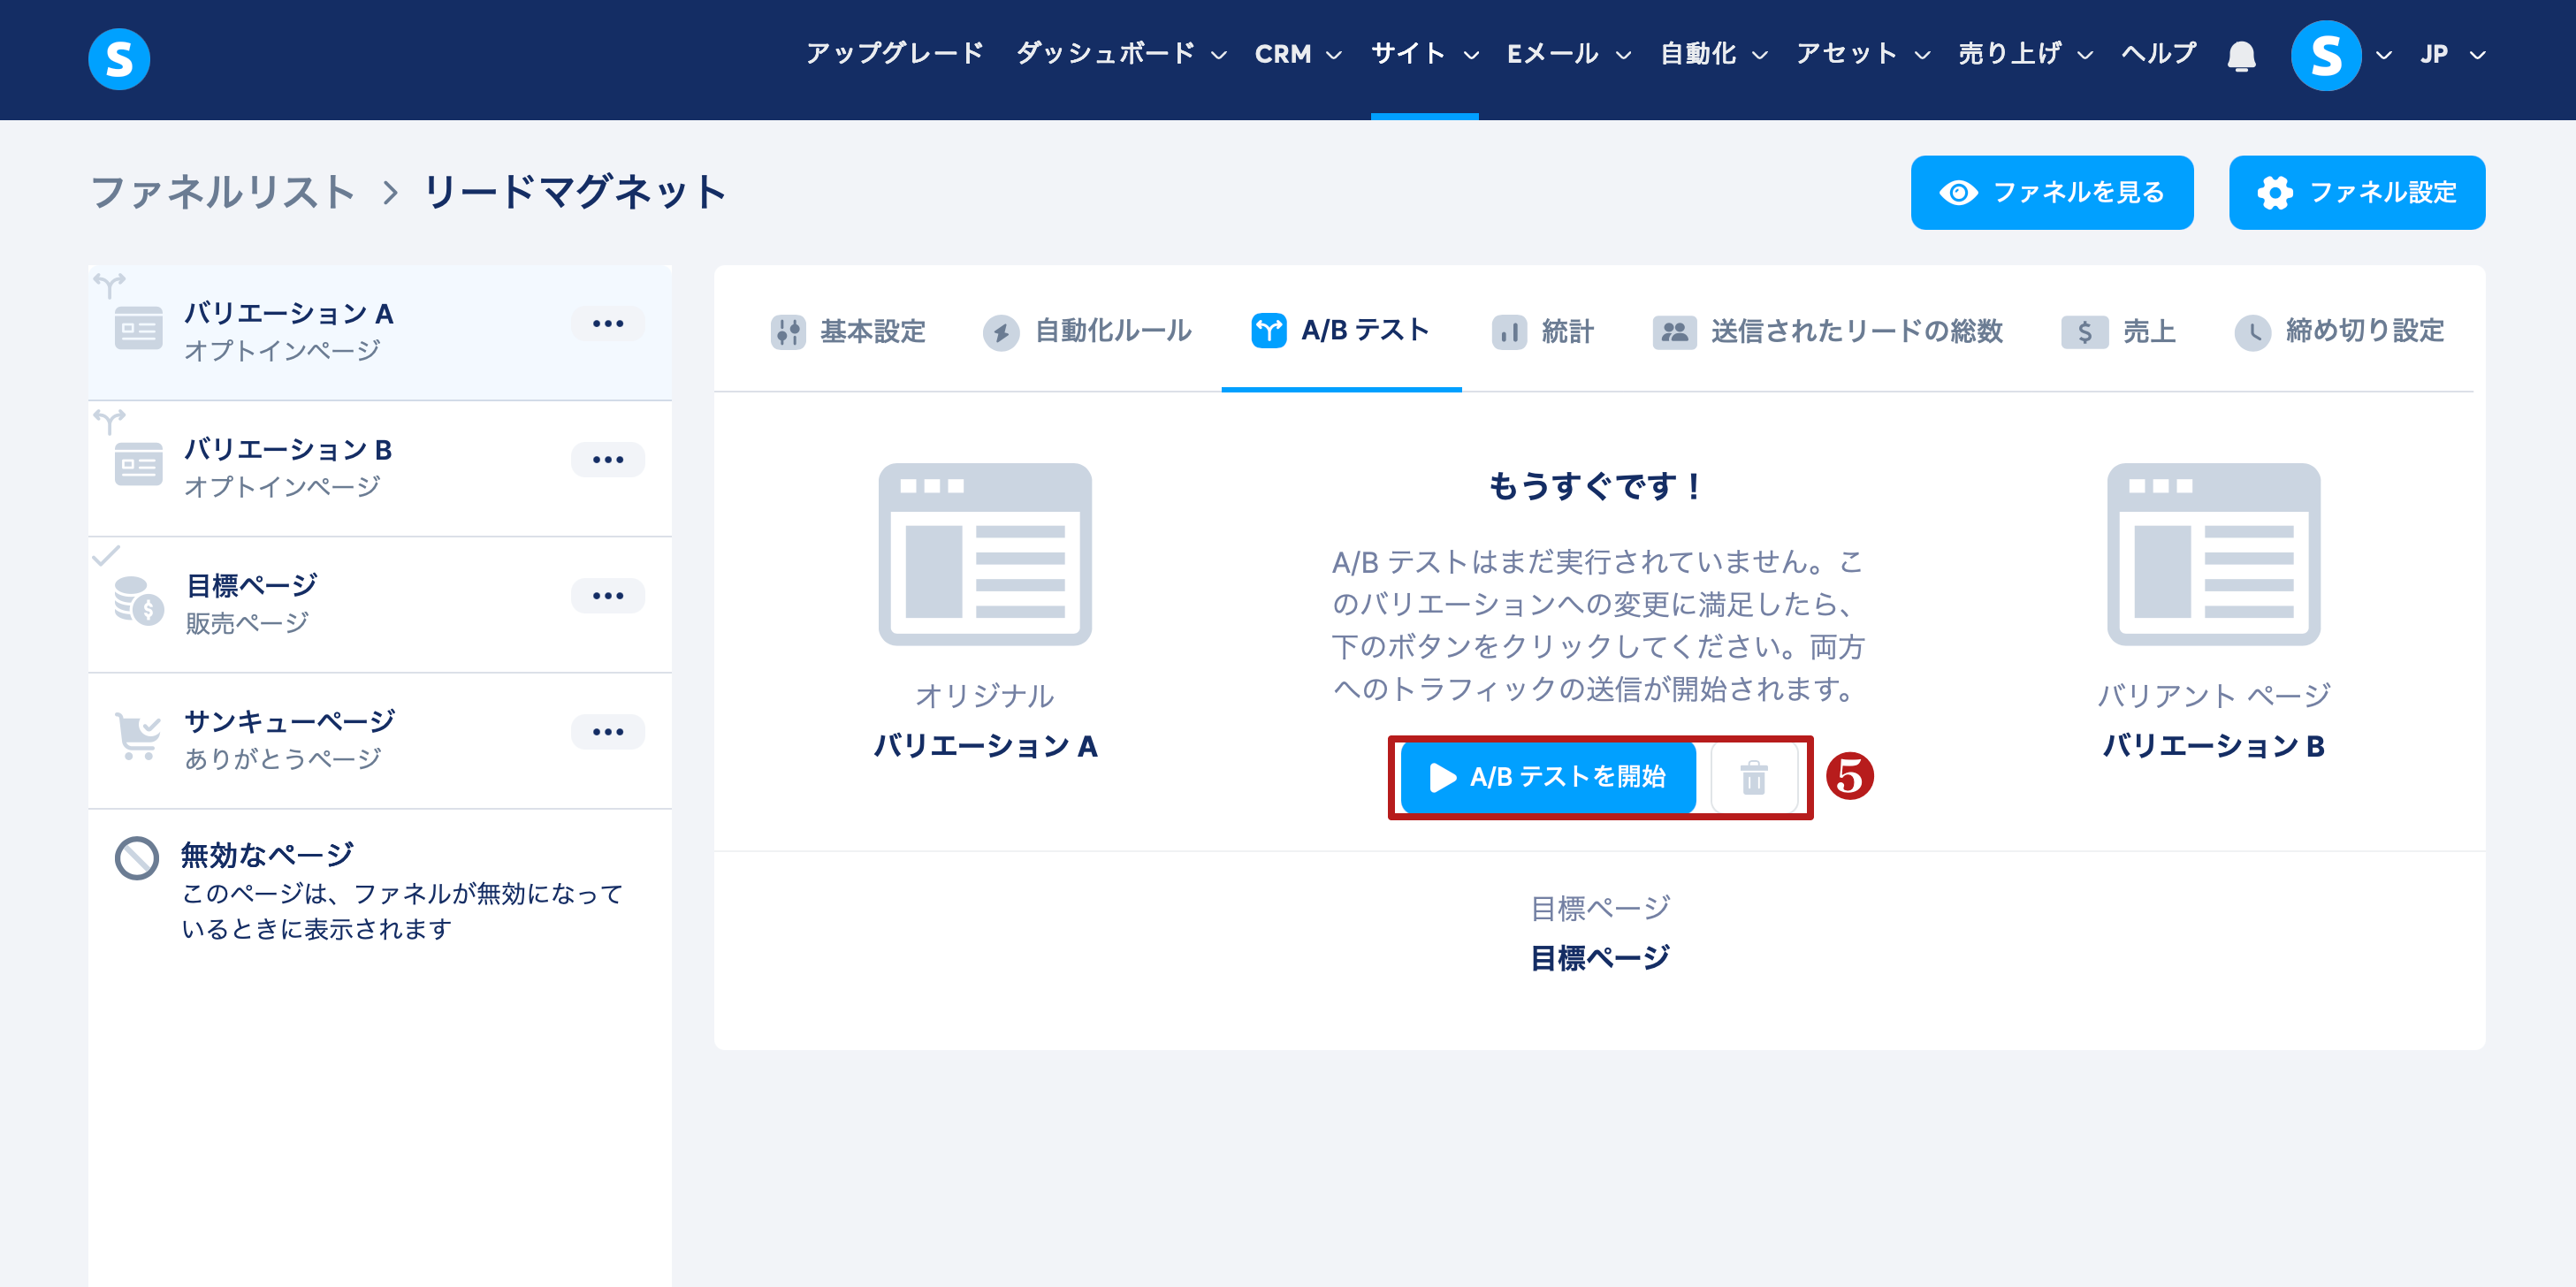The height and width of the screenshot is (1287, 2576).
Task: Open the three-dot menu for バリエーション B
Action: (x=607, y=460)
